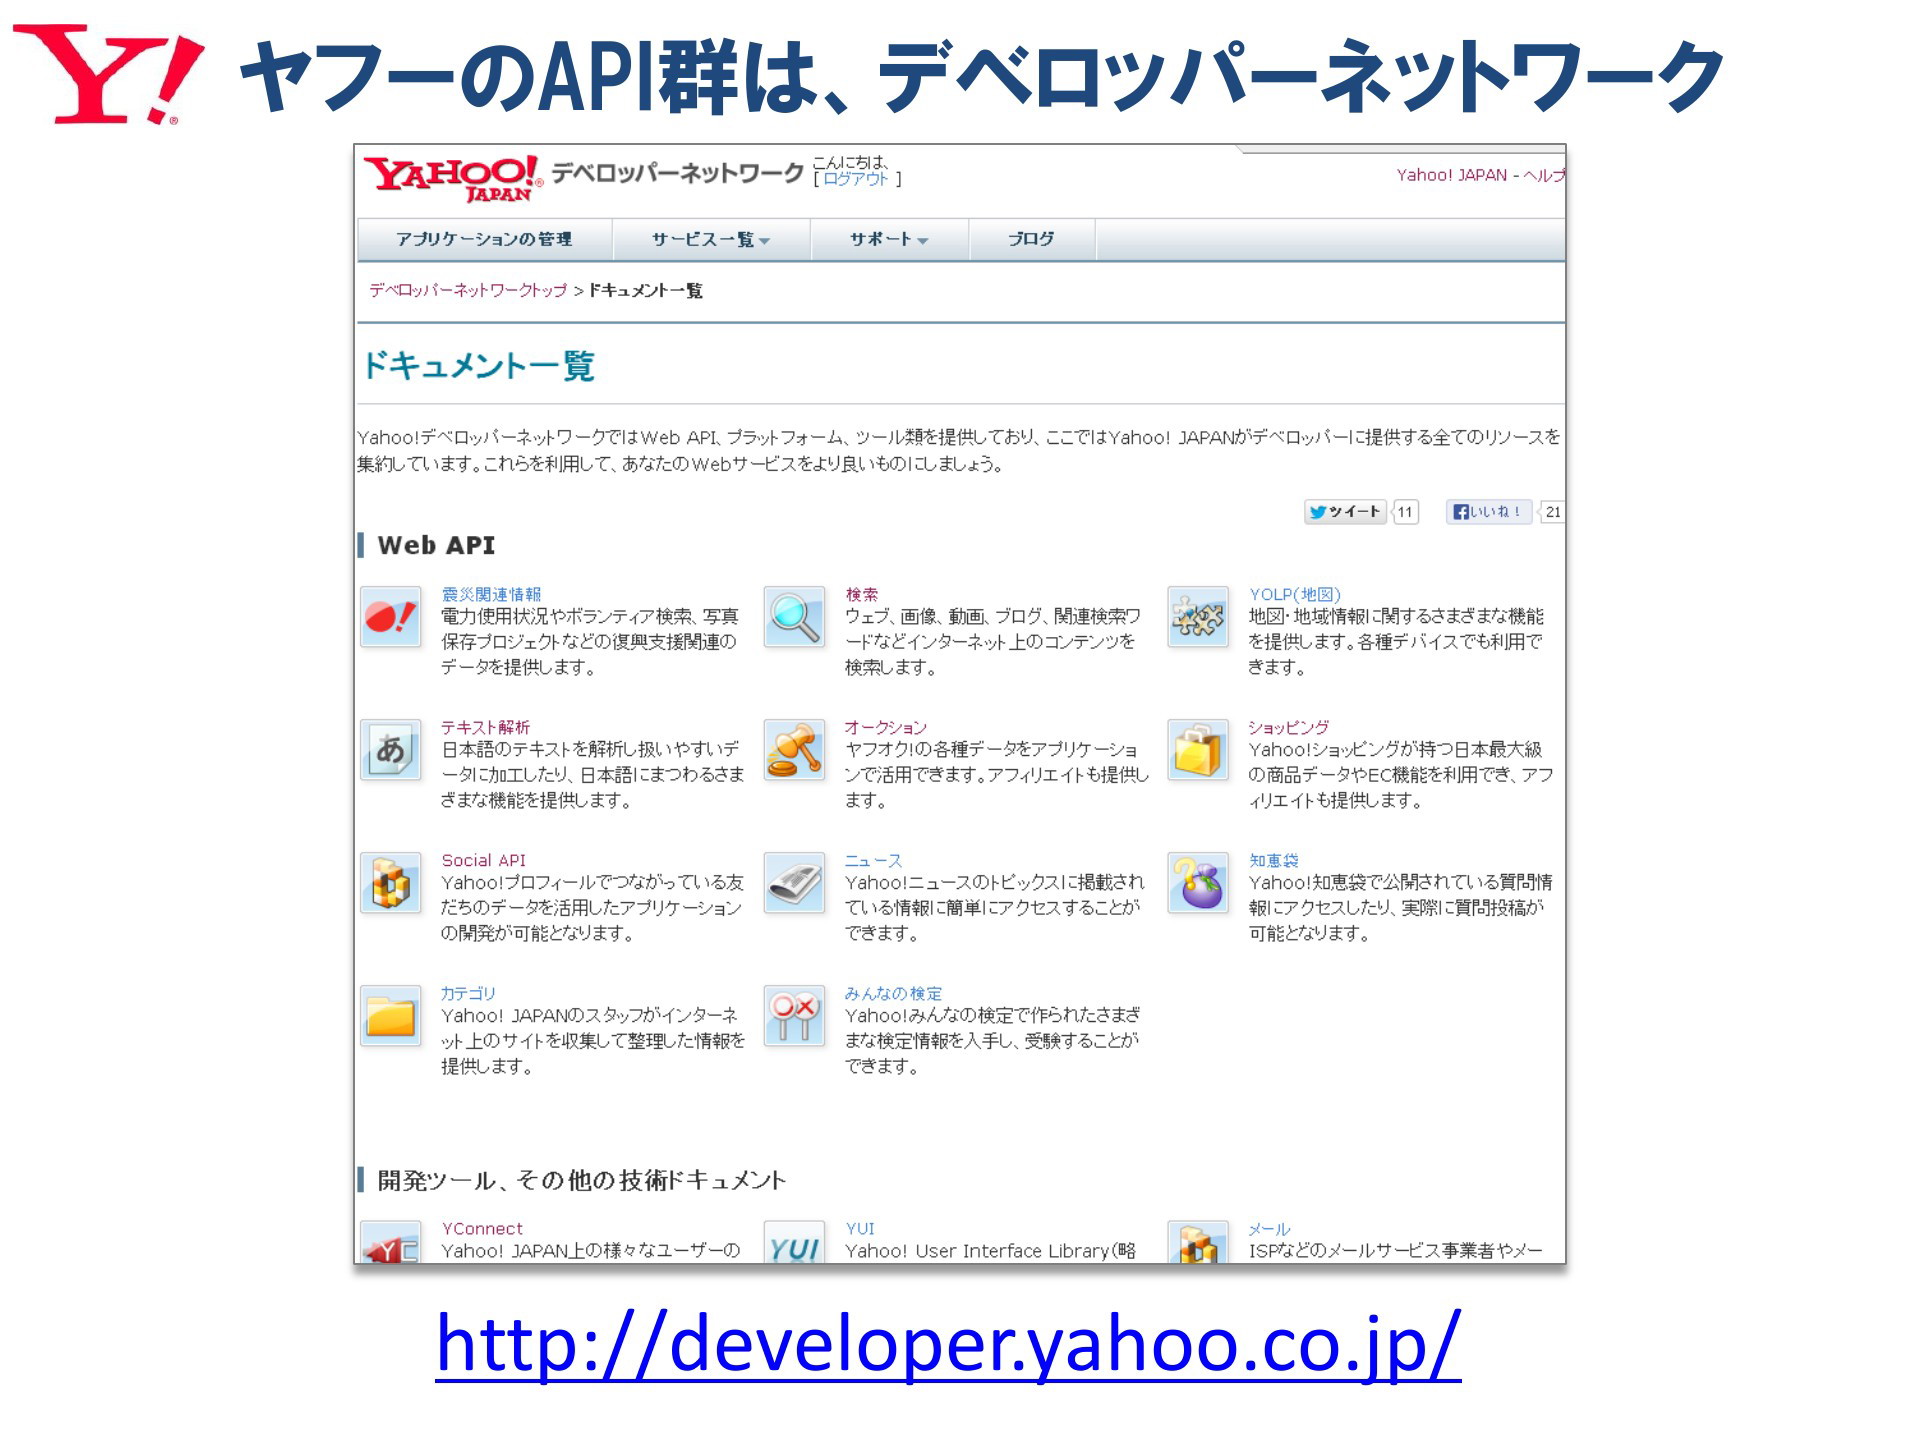The image size is (1920, 1440).
Task: Click the red Y! logo in slide title
Action: point(108,75)
